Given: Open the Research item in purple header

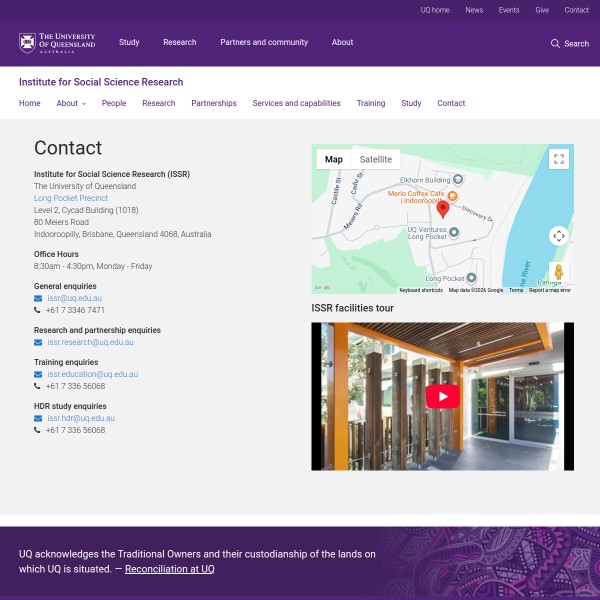Looking at the screenshot, I should pyautogui.click(x=180, y=43).
